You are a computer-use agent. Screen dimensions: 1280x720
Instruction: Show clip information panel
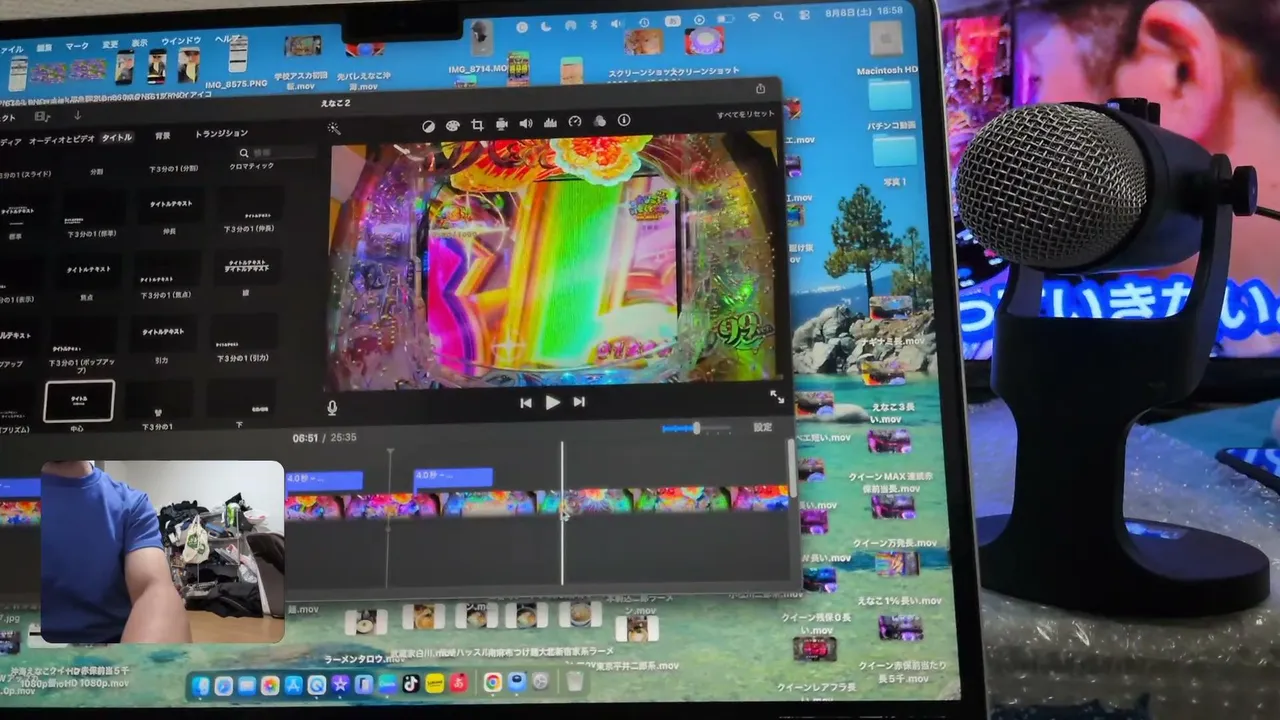[x=624, y=120]
